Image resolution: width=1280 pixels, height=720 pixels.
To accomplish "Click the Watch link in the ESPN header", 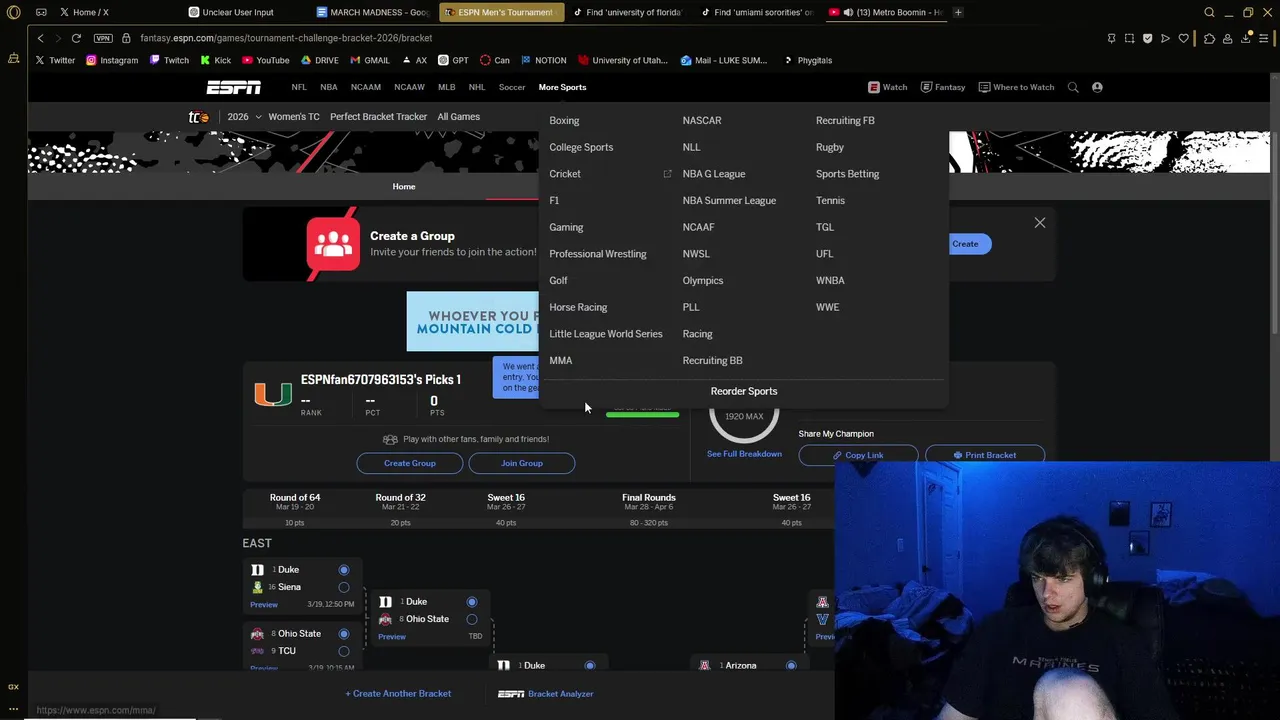I will point(888,87).
